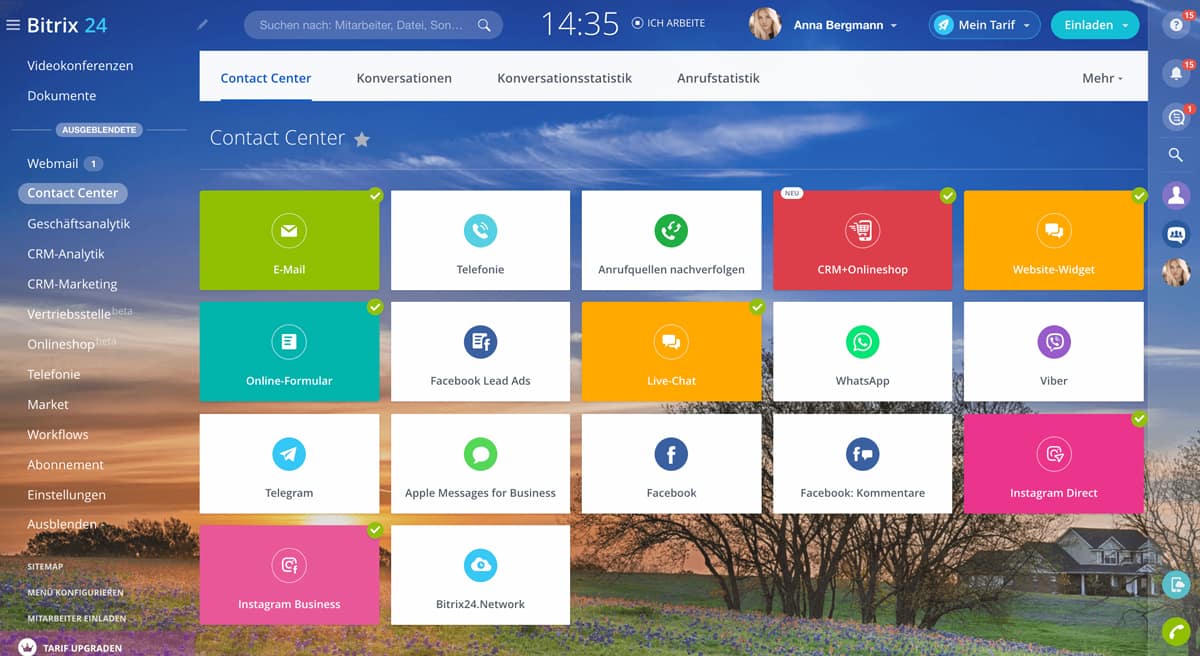Click the green phone call button icon

pos(1176,631)
